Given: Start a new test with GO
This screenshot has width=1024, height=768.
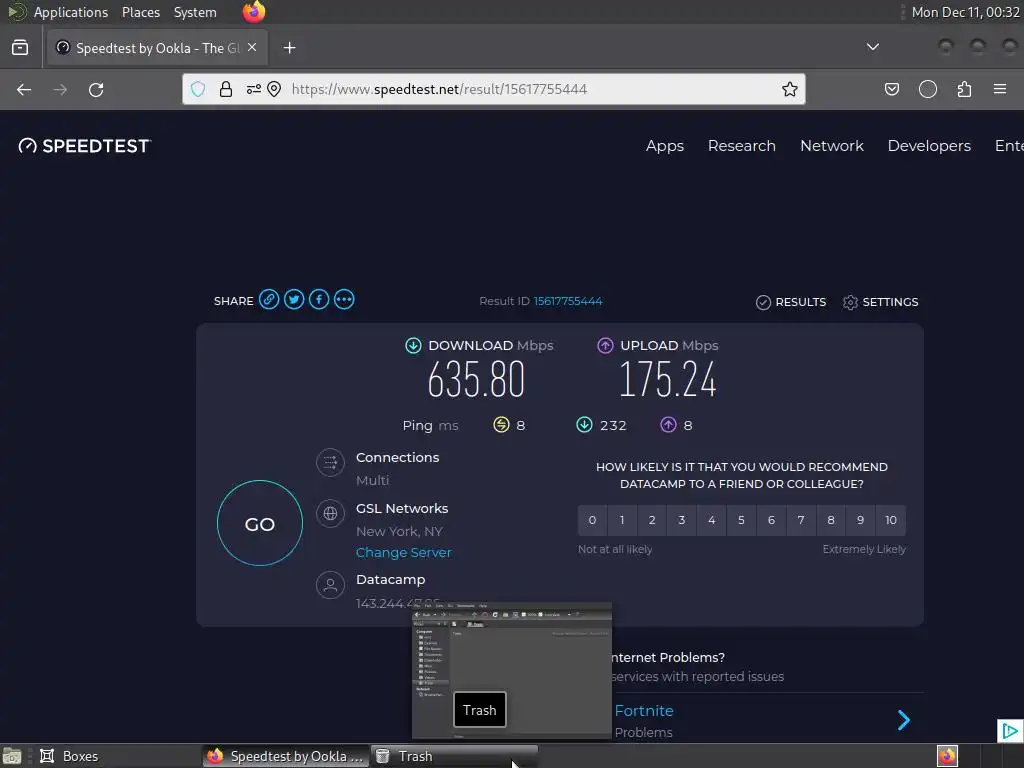Looking at the screenshot, I should tap(260, 523).
